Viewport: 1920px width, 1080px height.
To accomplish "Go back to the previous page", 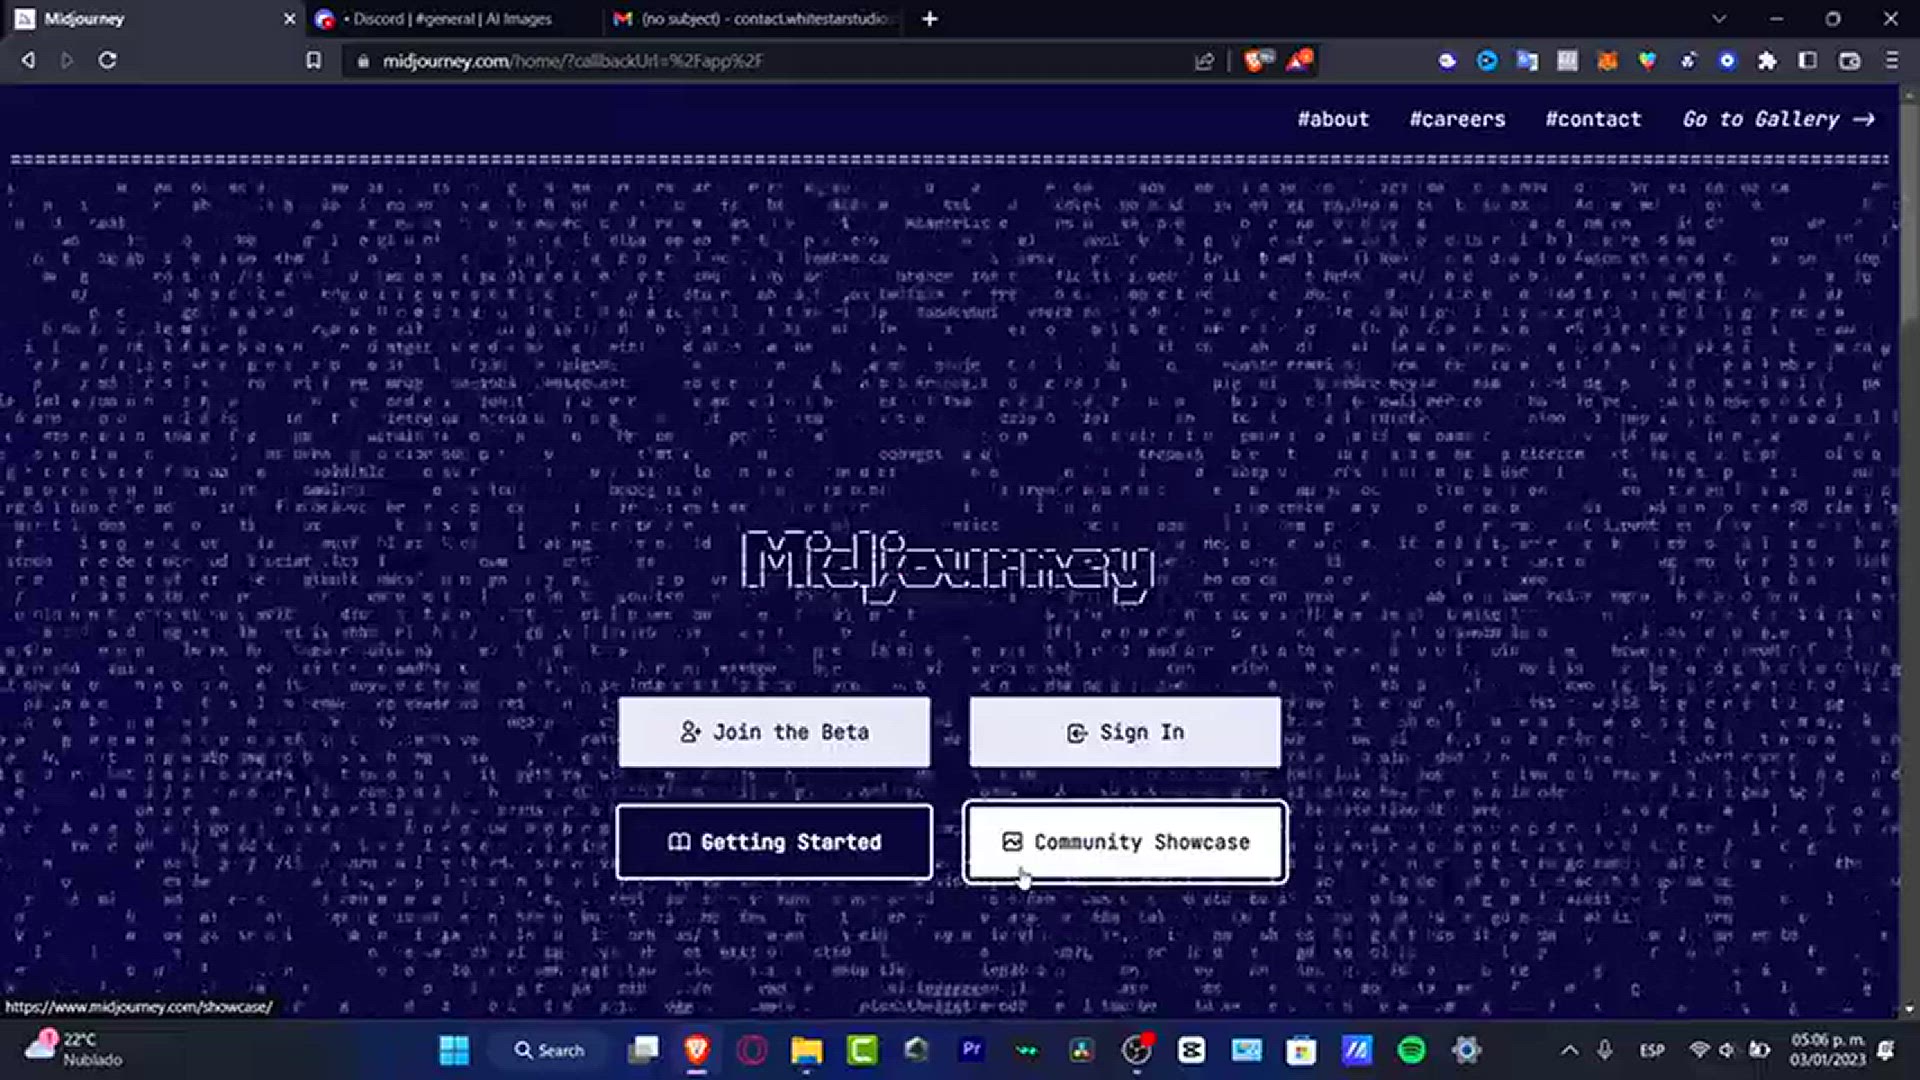I will pyautogui.click(x=28, y=61).
